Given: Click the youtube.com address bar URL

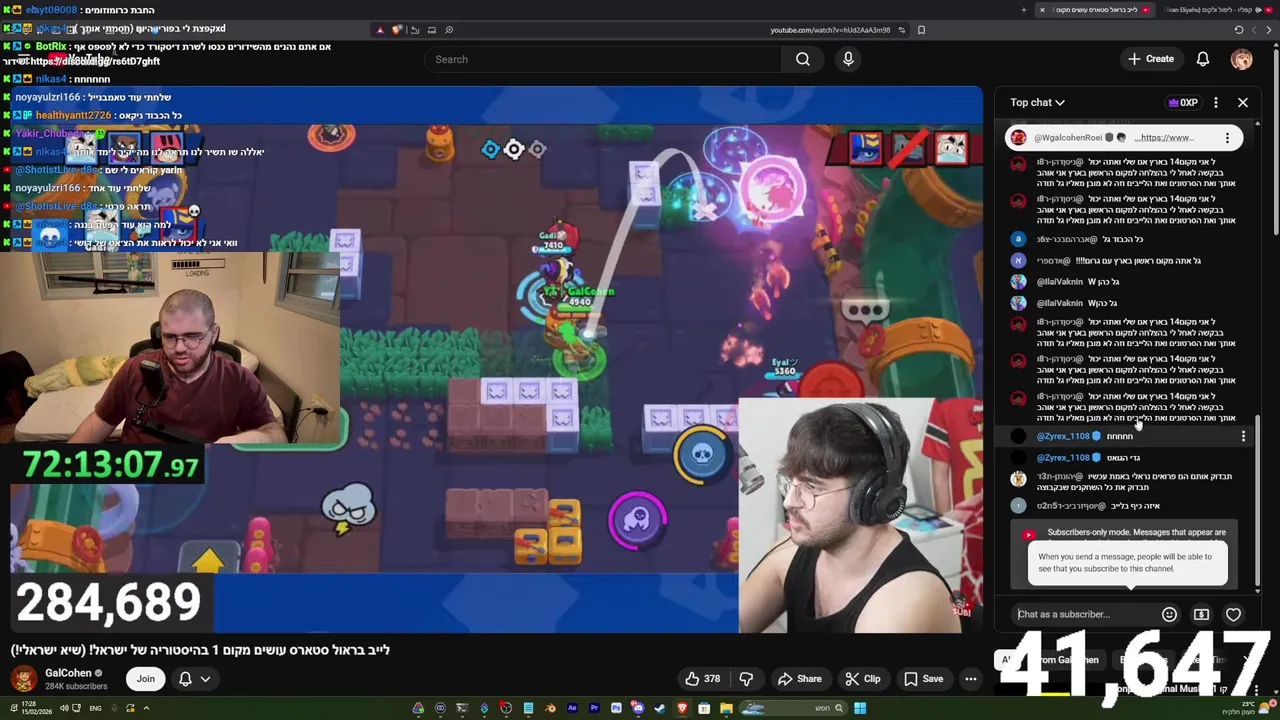Looking at the screenshot, I should (830, 30).
